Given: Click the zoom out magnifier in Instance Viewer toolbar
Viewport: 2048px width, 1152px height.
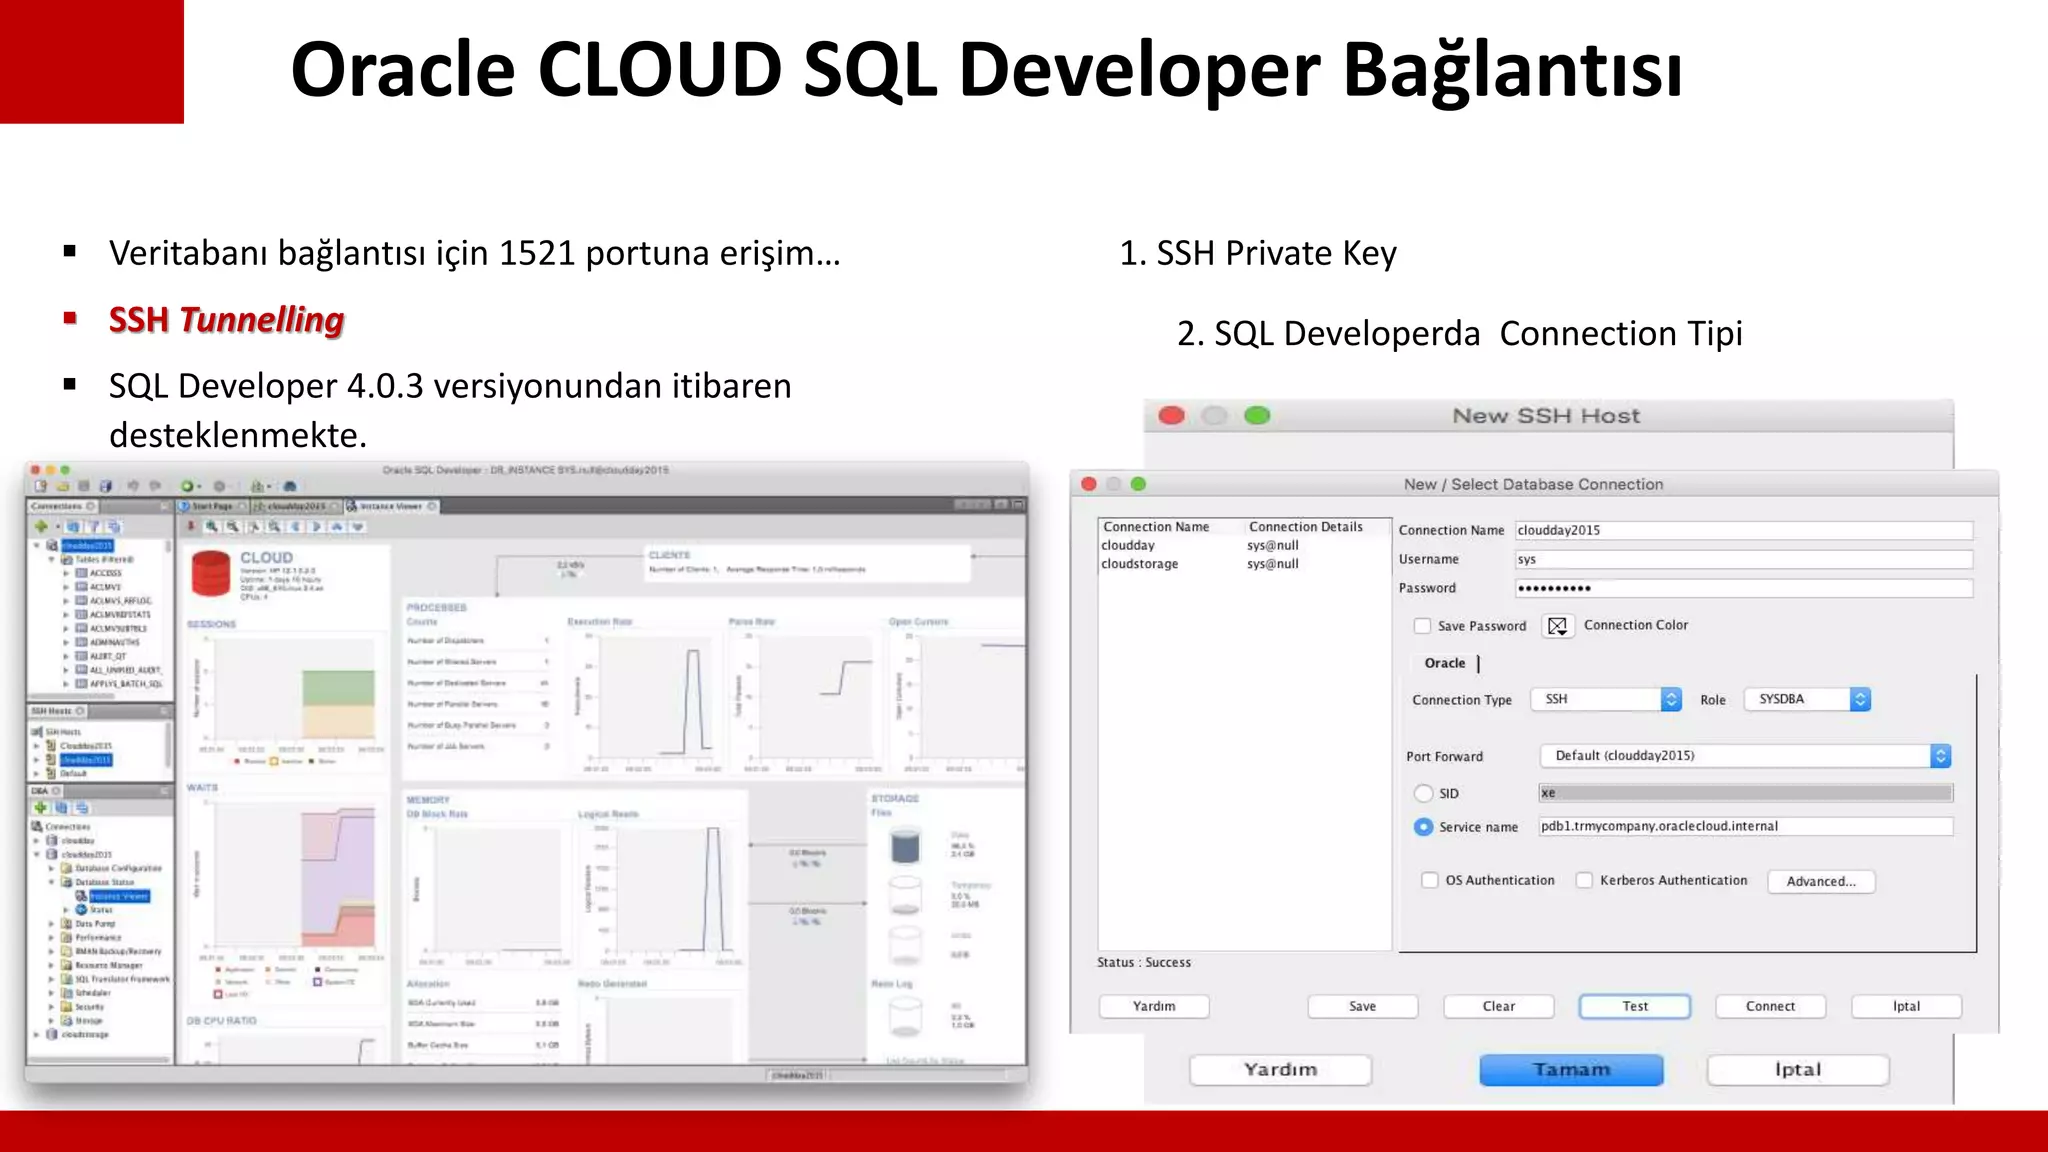Looking at the screenshot, I should [x=232, y=526].
